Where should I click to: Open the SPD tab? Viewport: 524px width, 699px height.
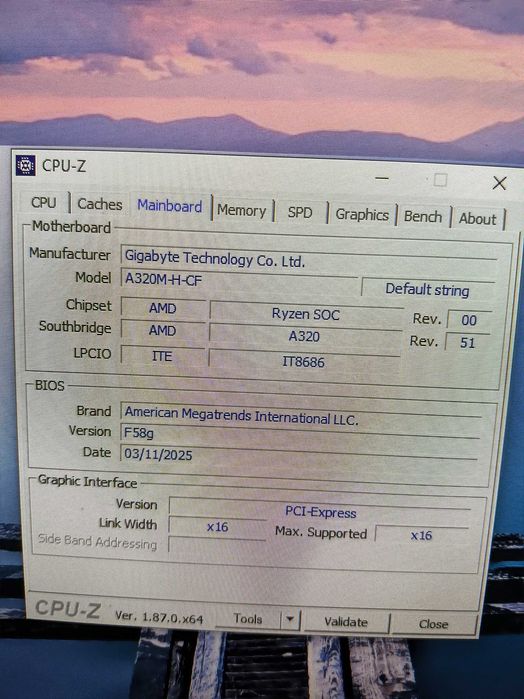(x=300, y=213)
